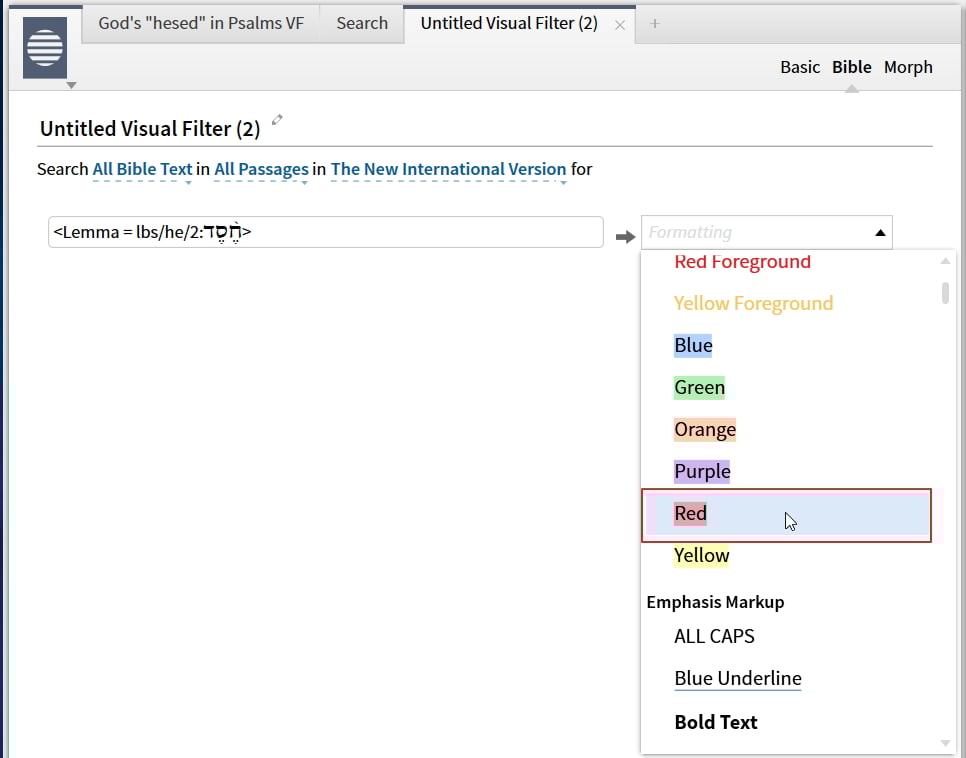
Task: Choose the Morph search type
Action: coord(908,67)
